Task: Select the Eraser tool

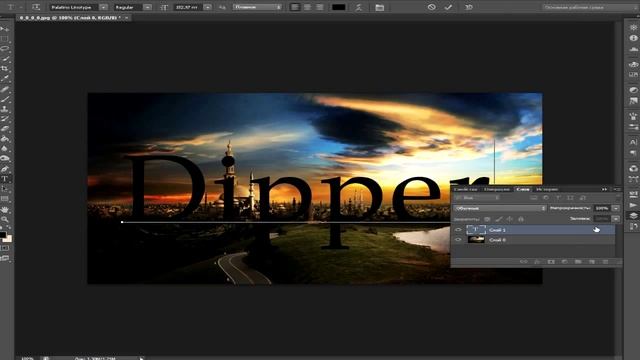Action: (x=5, y=129)
